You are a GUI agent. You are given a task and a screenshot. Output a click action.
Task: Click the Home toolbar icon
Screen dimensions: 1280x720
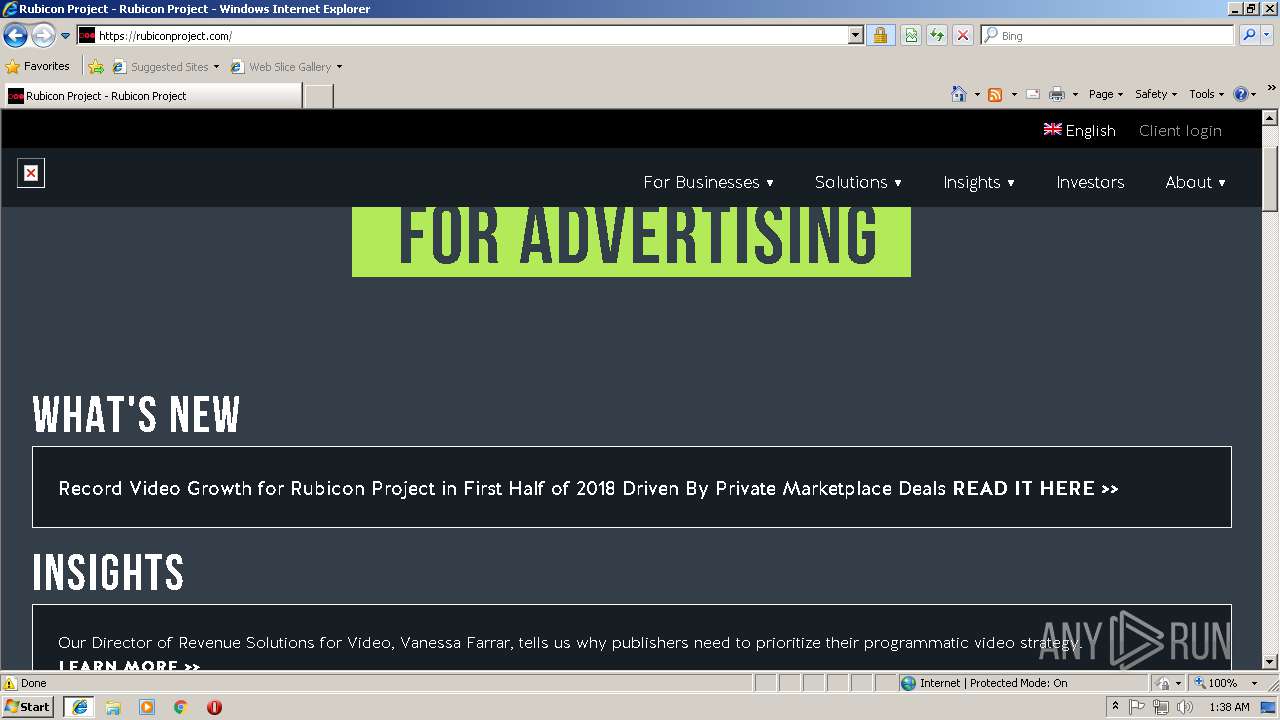point(959,94)
